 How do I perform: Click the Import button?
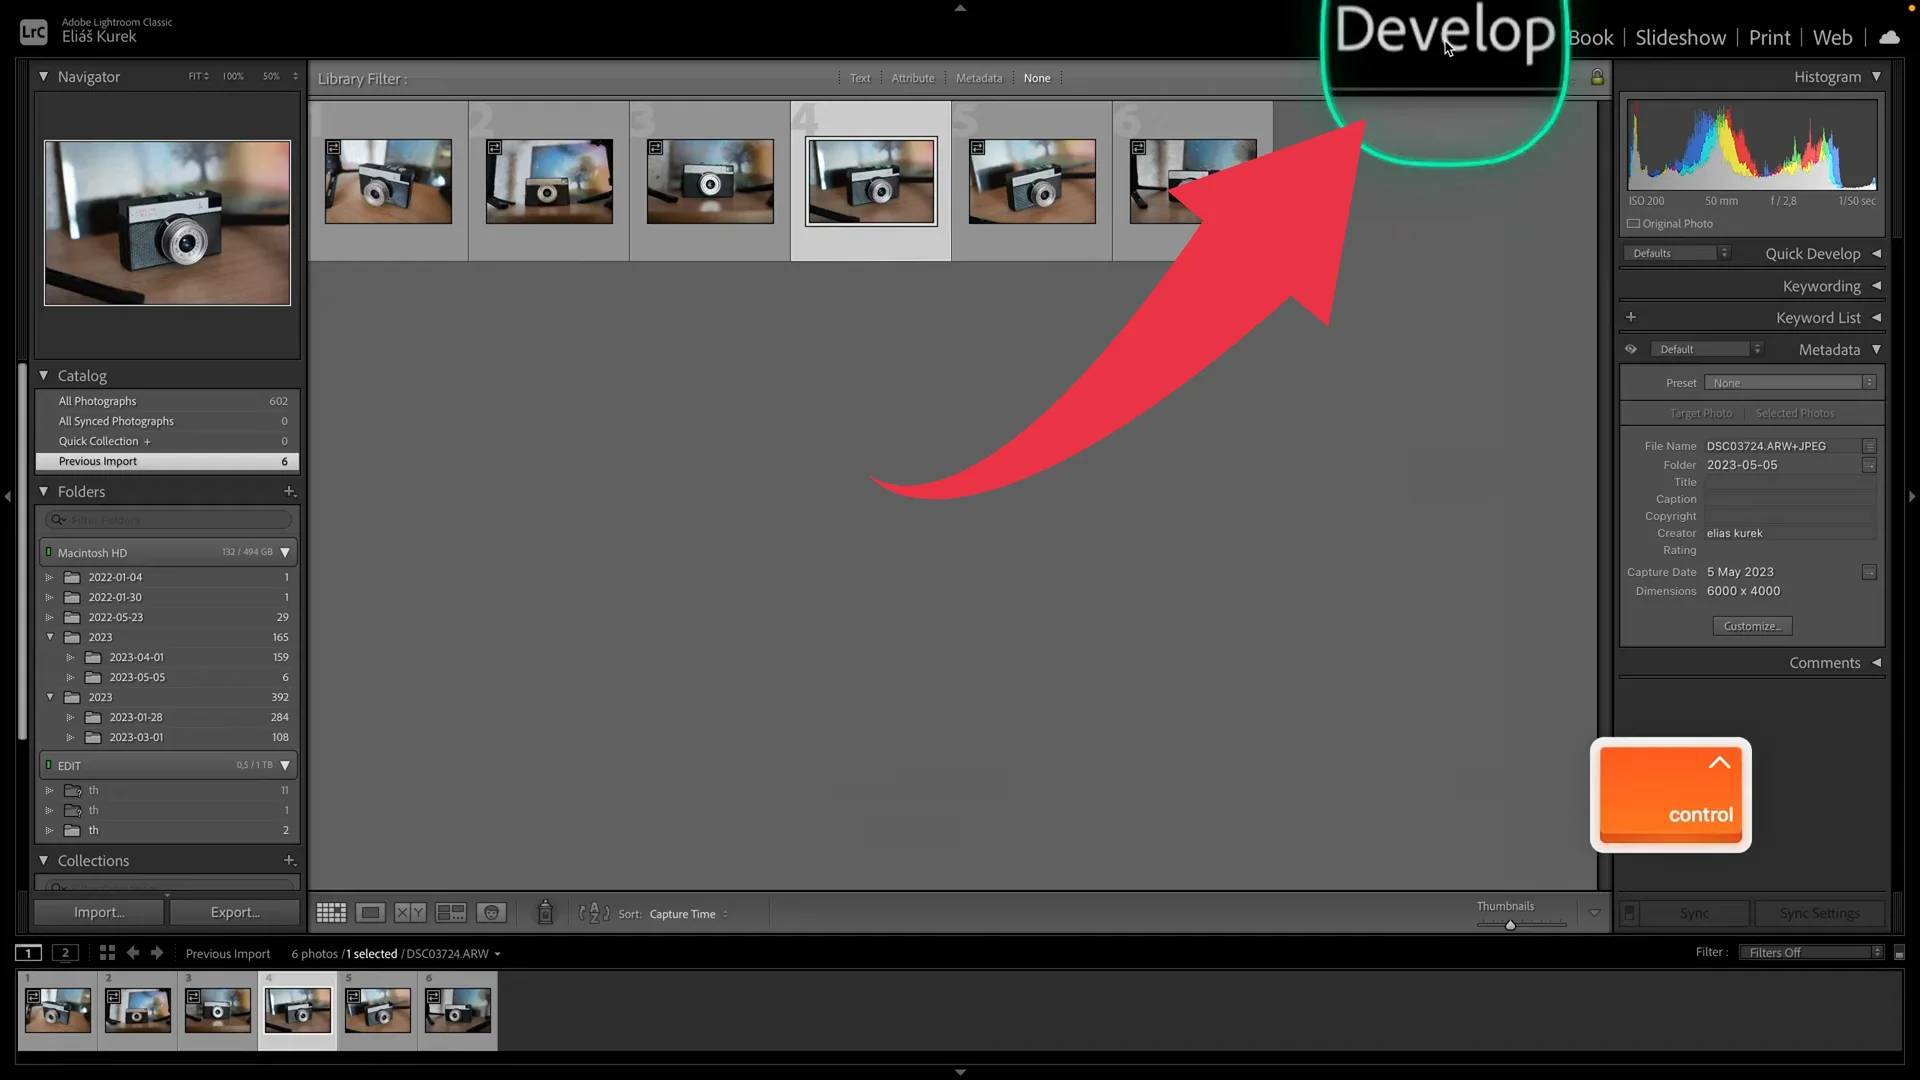(97, 911)
